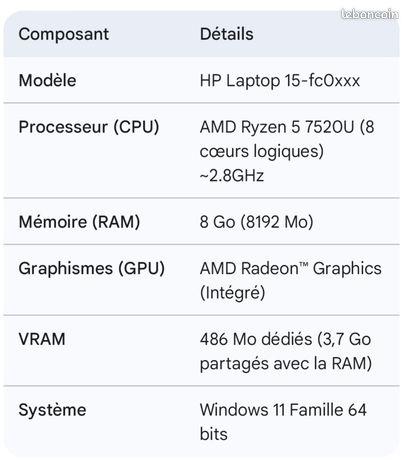Click the Système row label

tap(52, 410)
